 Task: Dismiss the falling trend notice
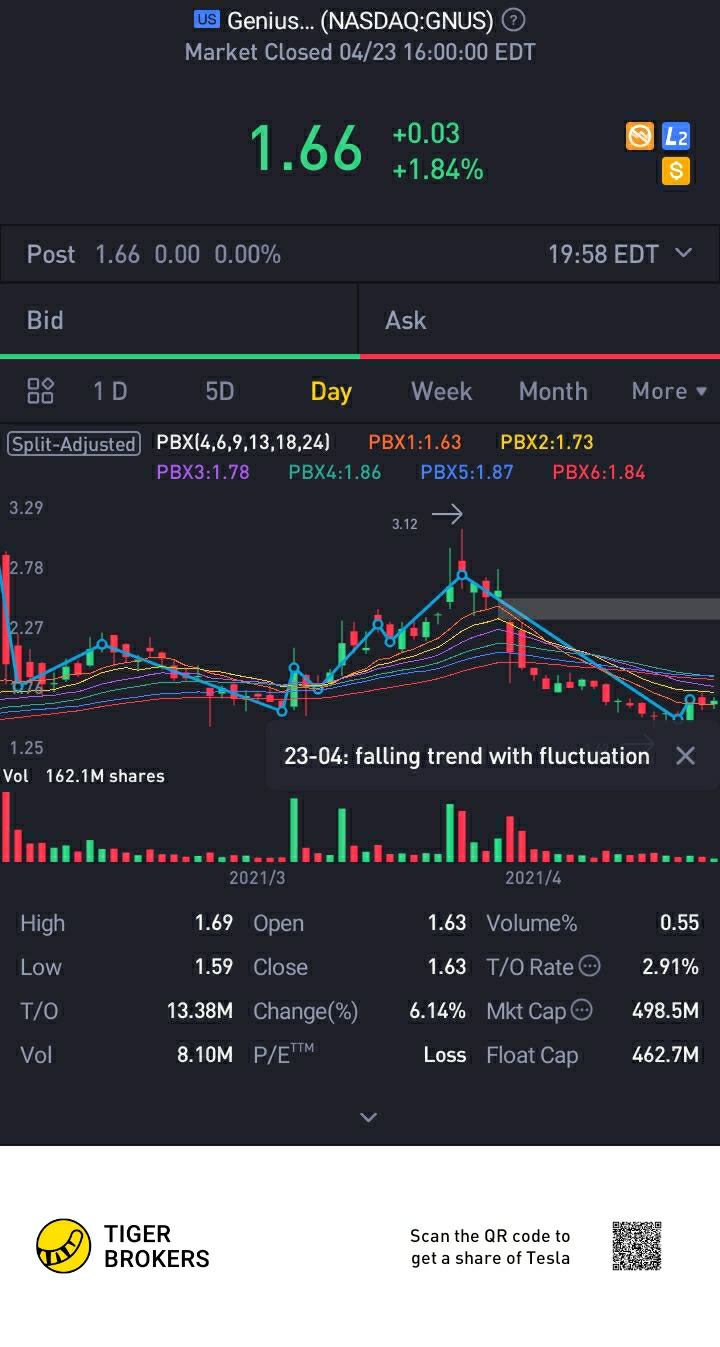(685, 756)
